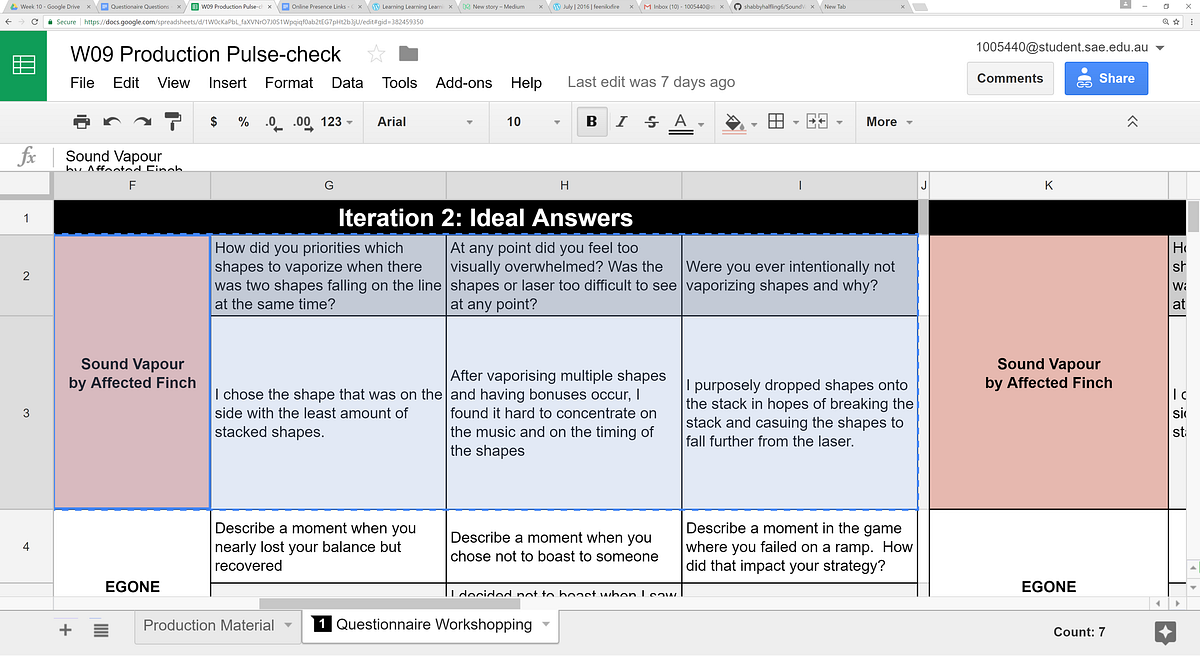Open the 123 number format dropdown

tap(337, 122)
